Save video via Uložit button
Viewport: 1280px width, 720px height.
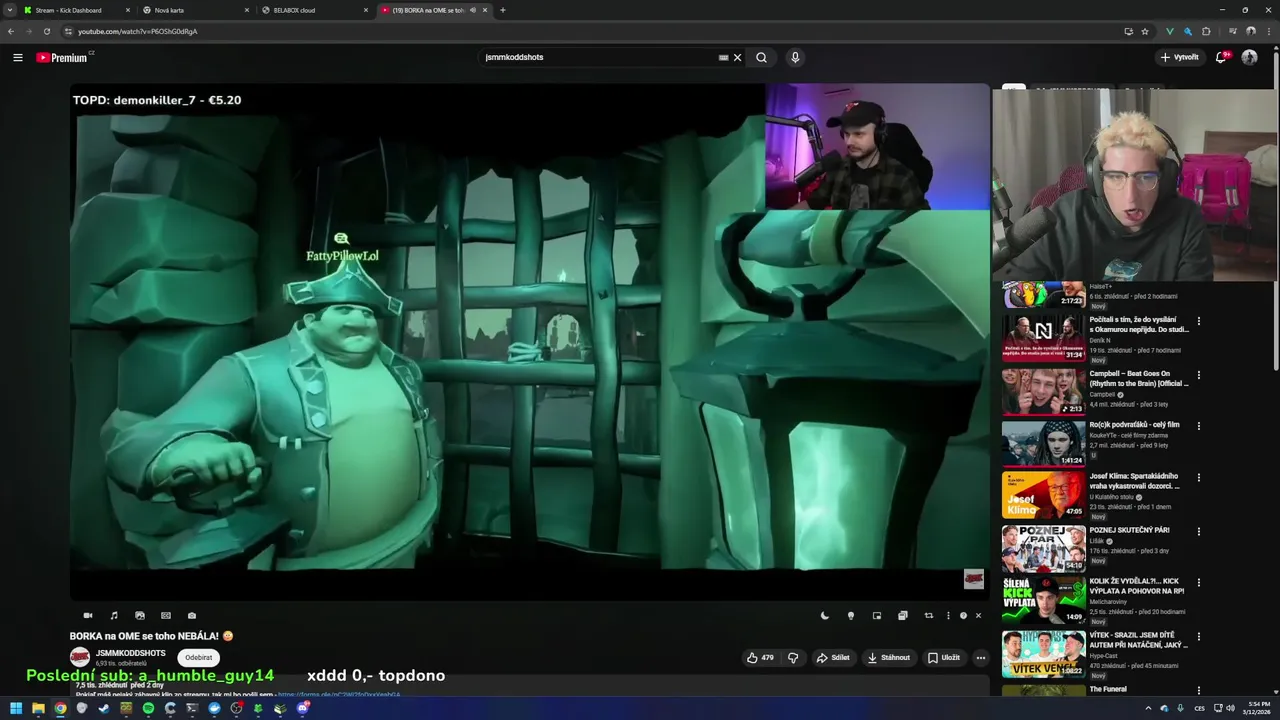tap(943, 657)
